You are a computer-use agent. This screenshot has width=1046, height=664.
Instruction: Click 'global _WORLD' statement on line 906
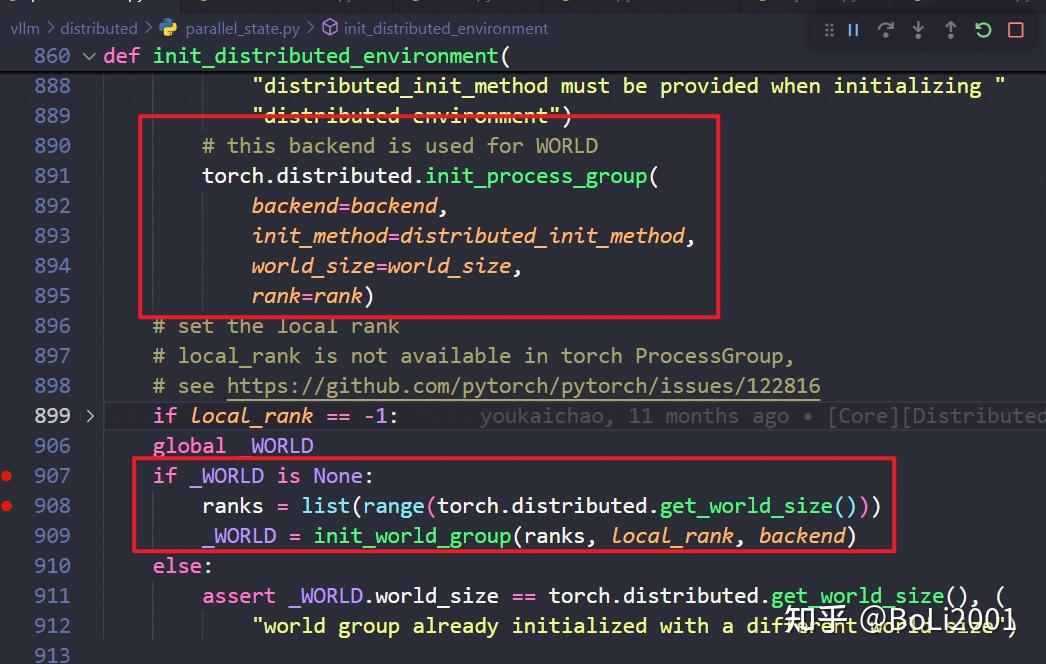233,446
